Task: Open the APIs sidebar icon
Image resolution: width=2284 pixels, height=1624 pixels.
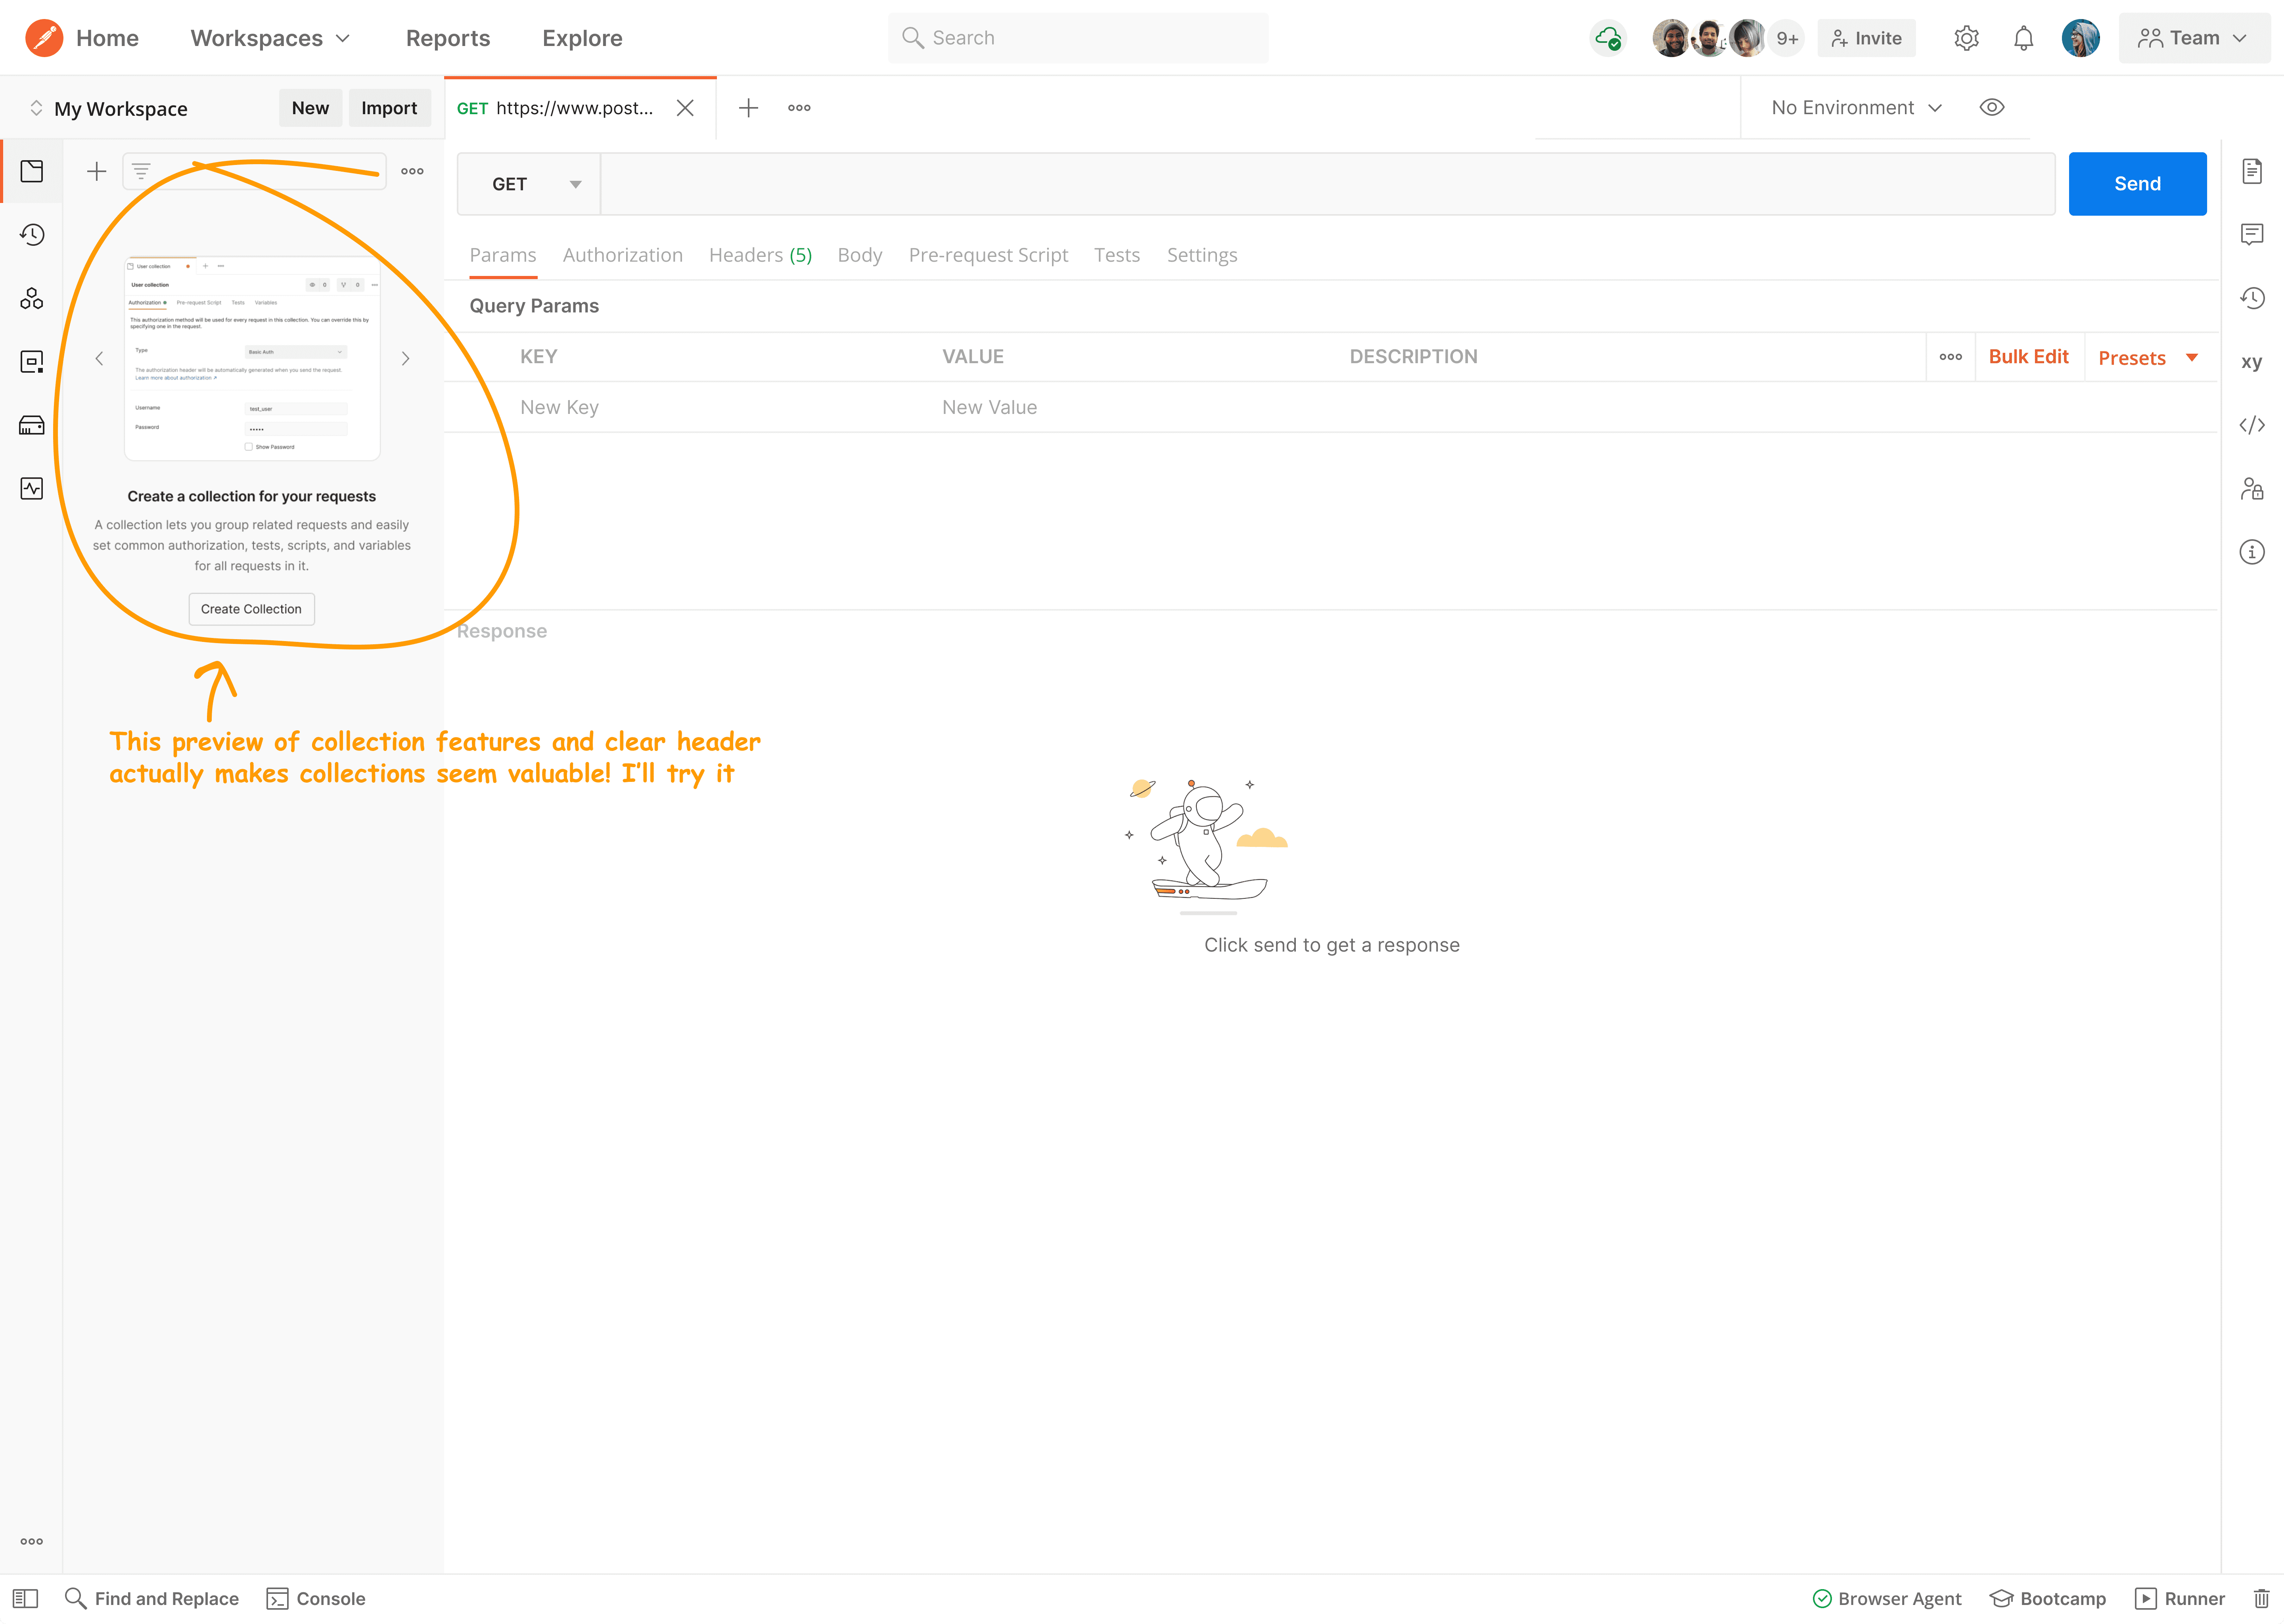Action: tap(32, 298)
